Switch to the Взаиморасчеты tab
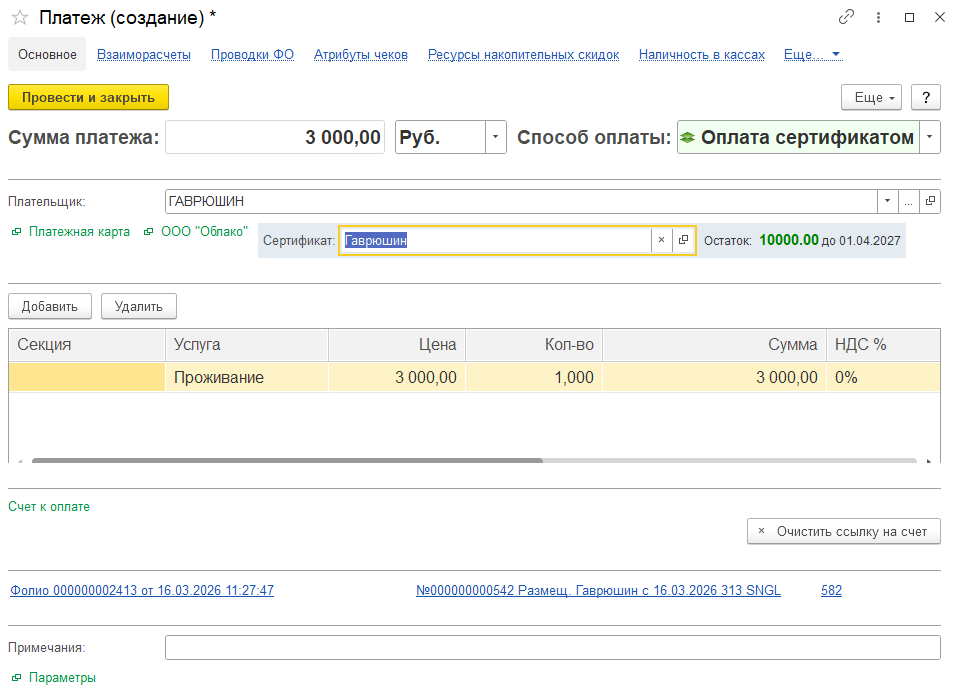This screenshot has height=693, width=957. click(143, 55)
